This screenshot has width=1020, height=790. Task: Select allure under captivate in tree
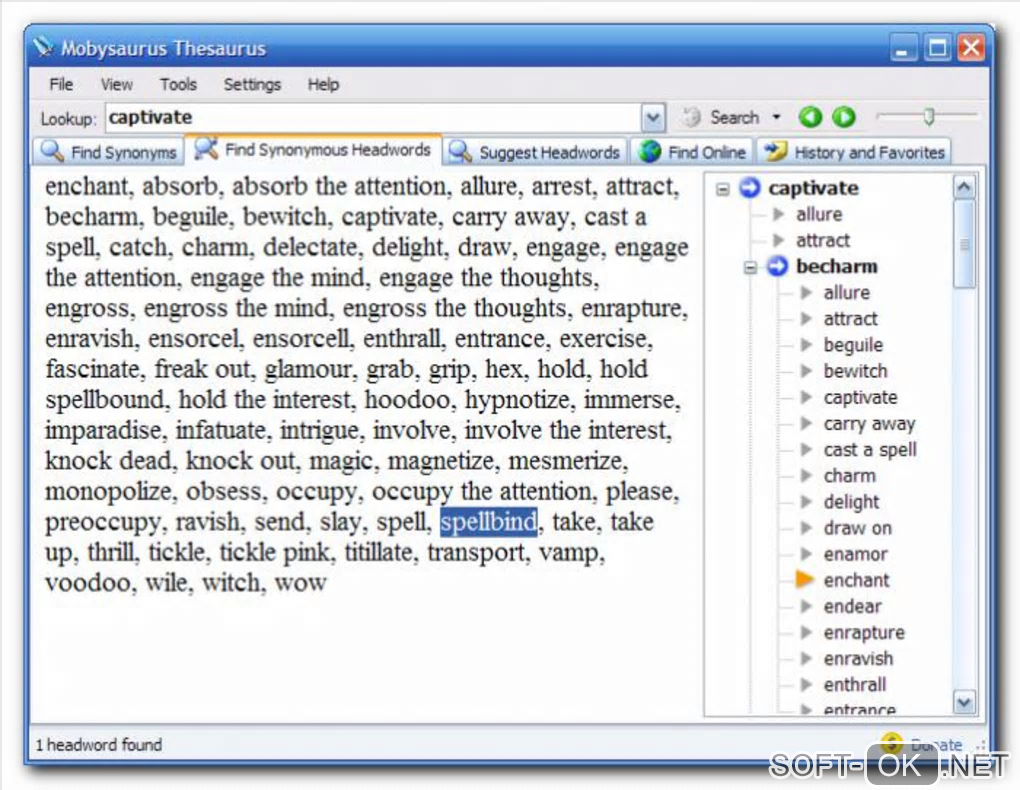(819, 214)
